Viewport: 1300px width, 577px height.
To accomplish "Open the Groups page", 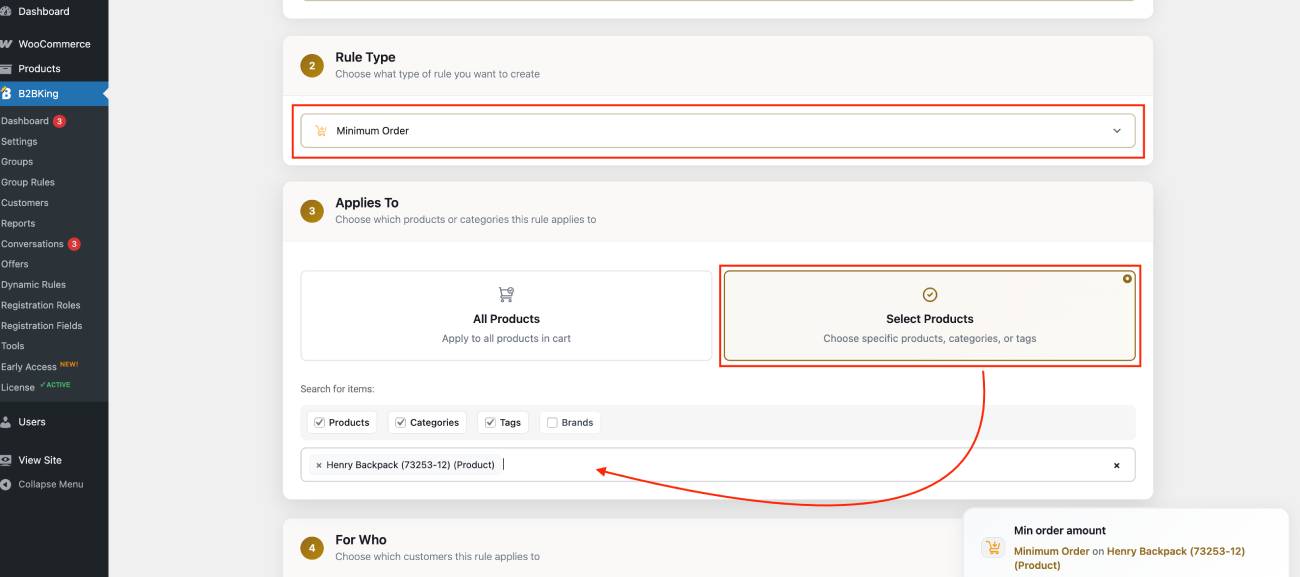I will [17, 162].
